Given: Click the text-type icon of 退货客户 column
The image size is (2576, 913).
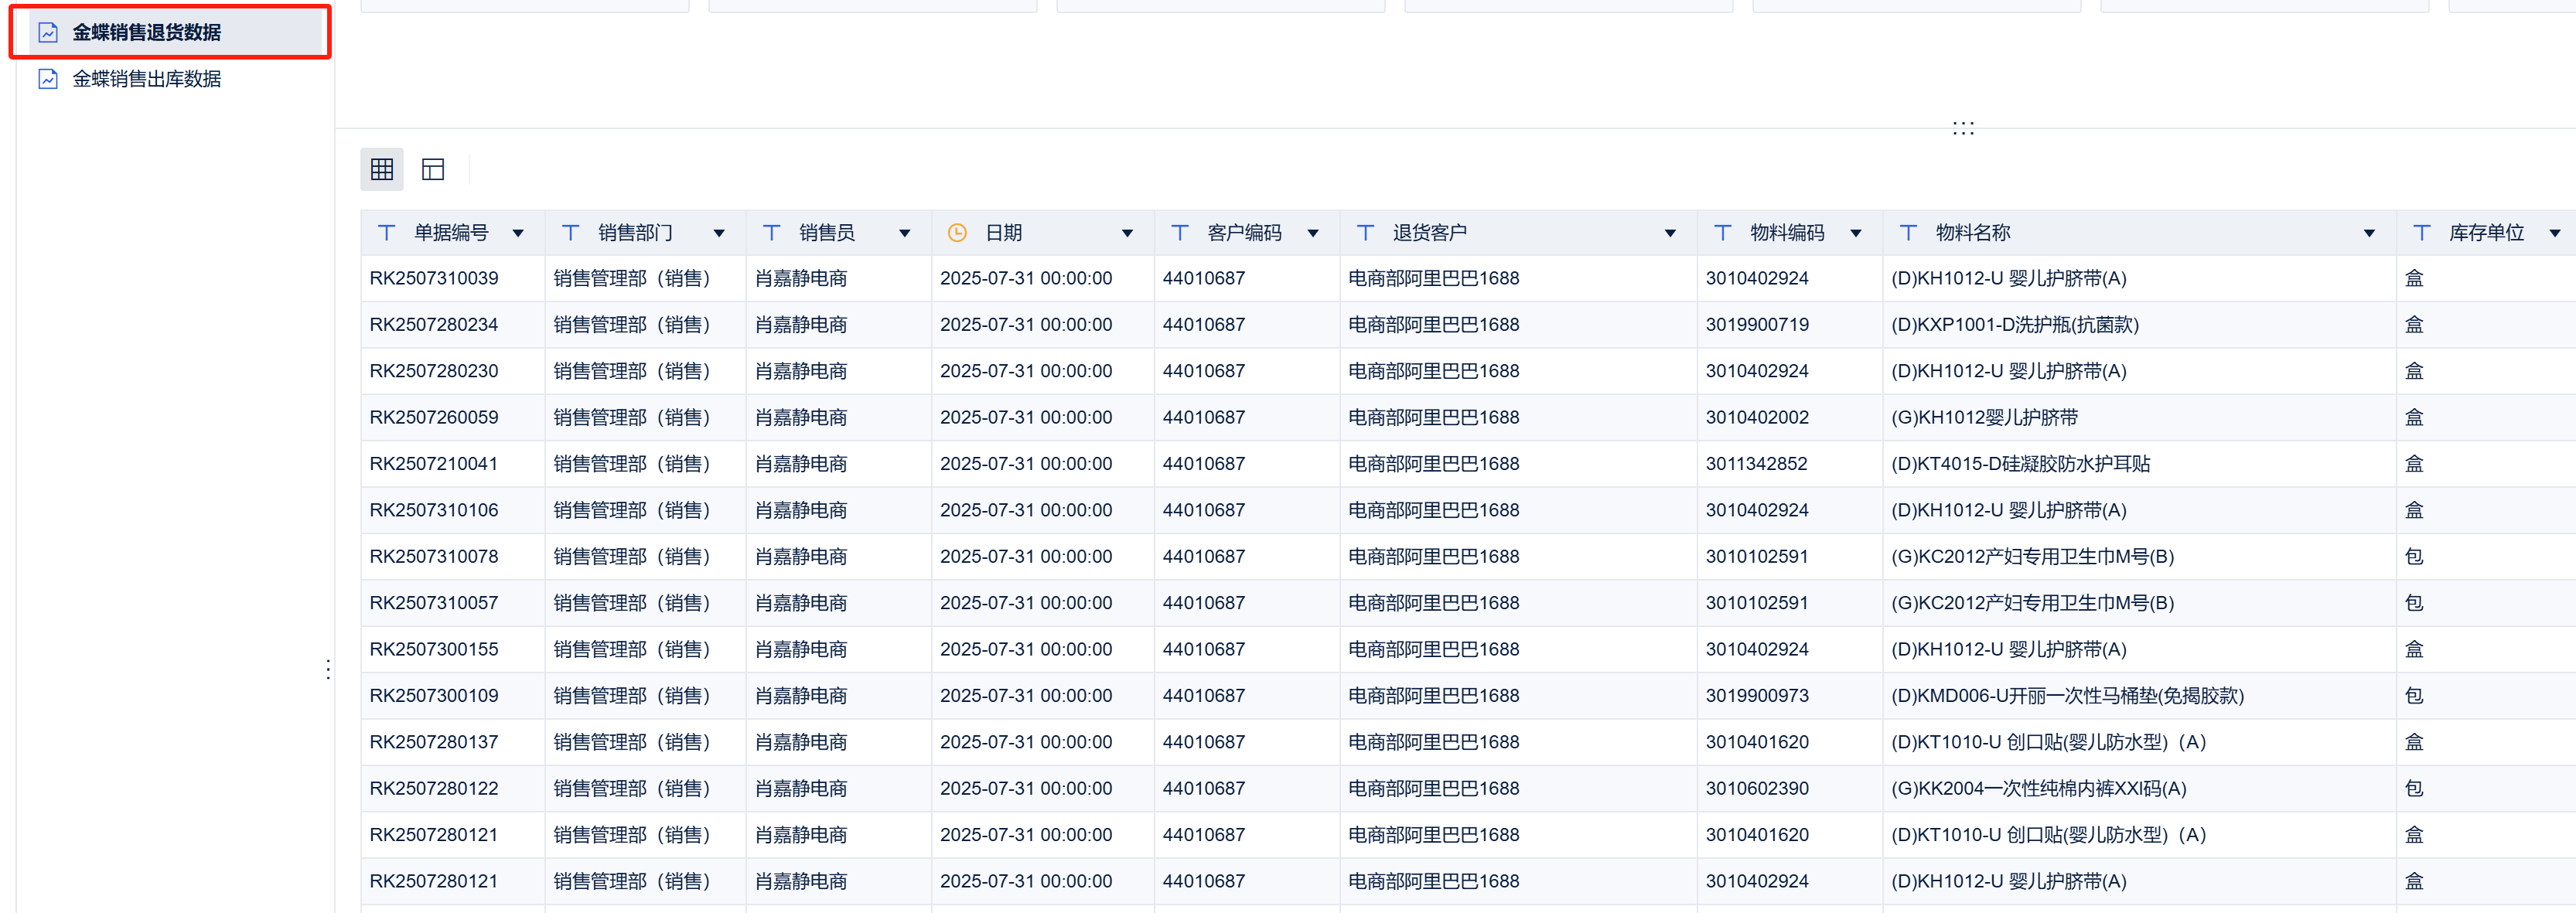Looking at the screenshot, I should 1366,233.
